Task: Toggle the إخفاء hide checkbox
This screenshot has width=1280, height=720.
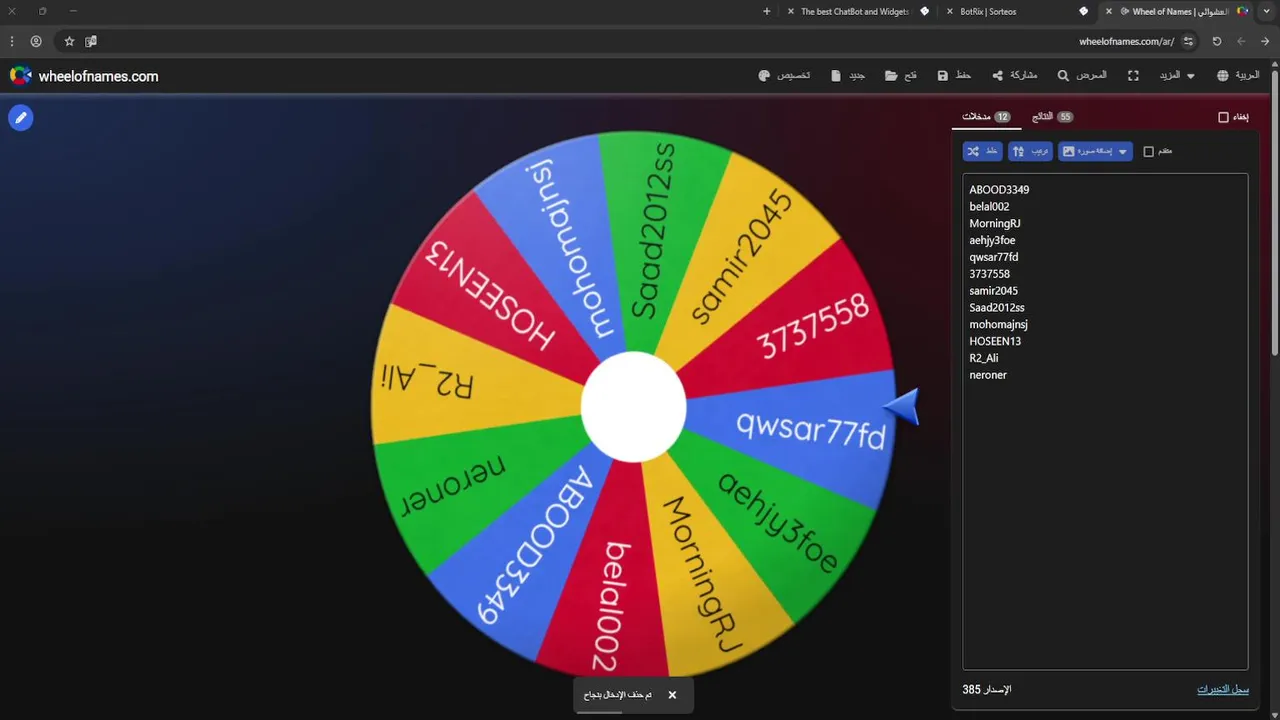Action: (1223, 117)
